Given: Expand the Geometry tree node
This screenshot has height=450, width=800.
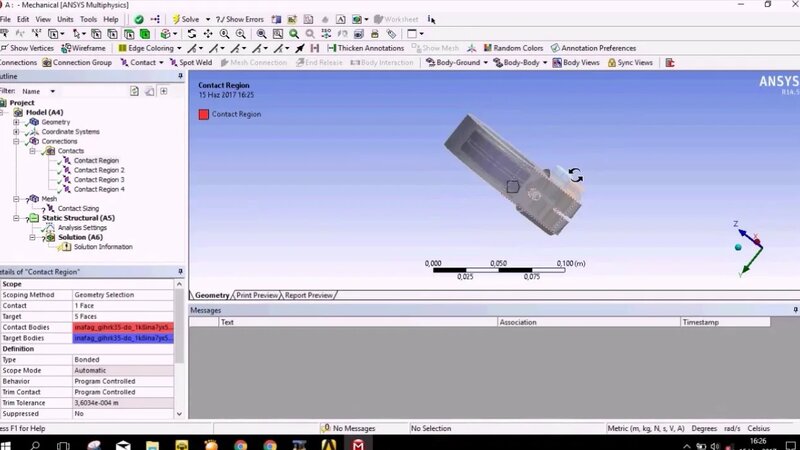Looking at the screenshot, I should coord(16,122).
